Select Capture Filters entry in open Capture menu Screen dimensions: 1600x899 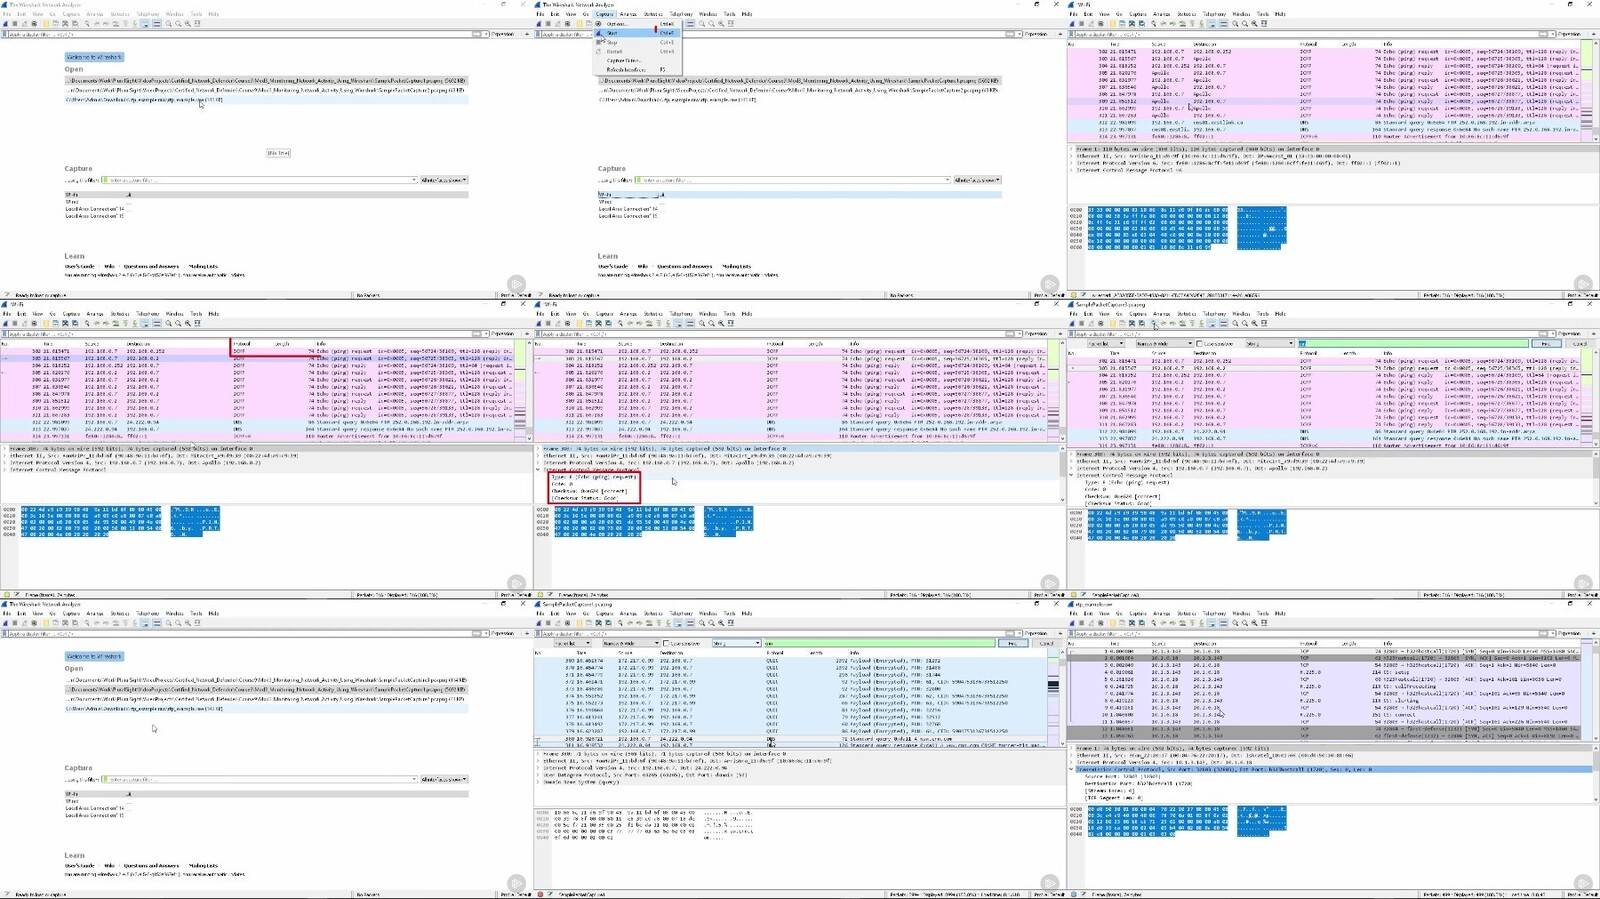[x=623, y=60]
